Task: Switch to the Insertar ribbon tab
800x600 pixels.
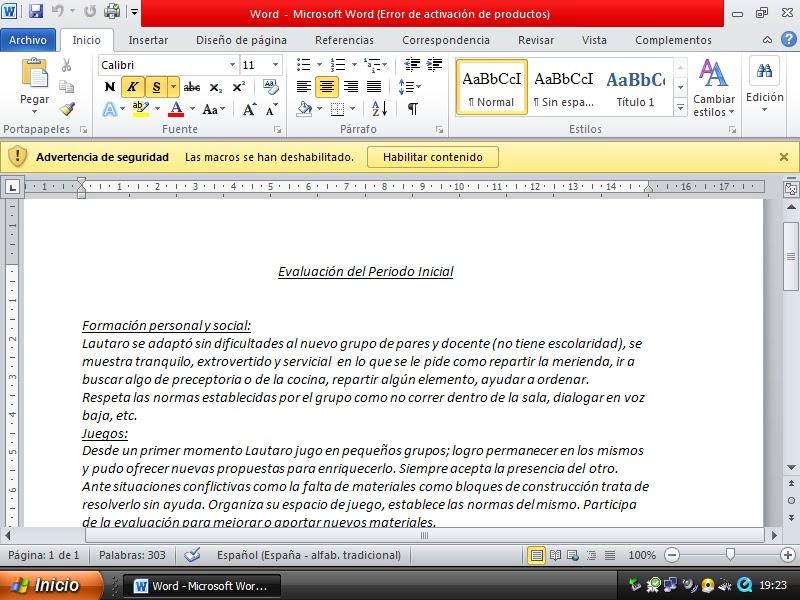Action: click(x=148, y=40)
